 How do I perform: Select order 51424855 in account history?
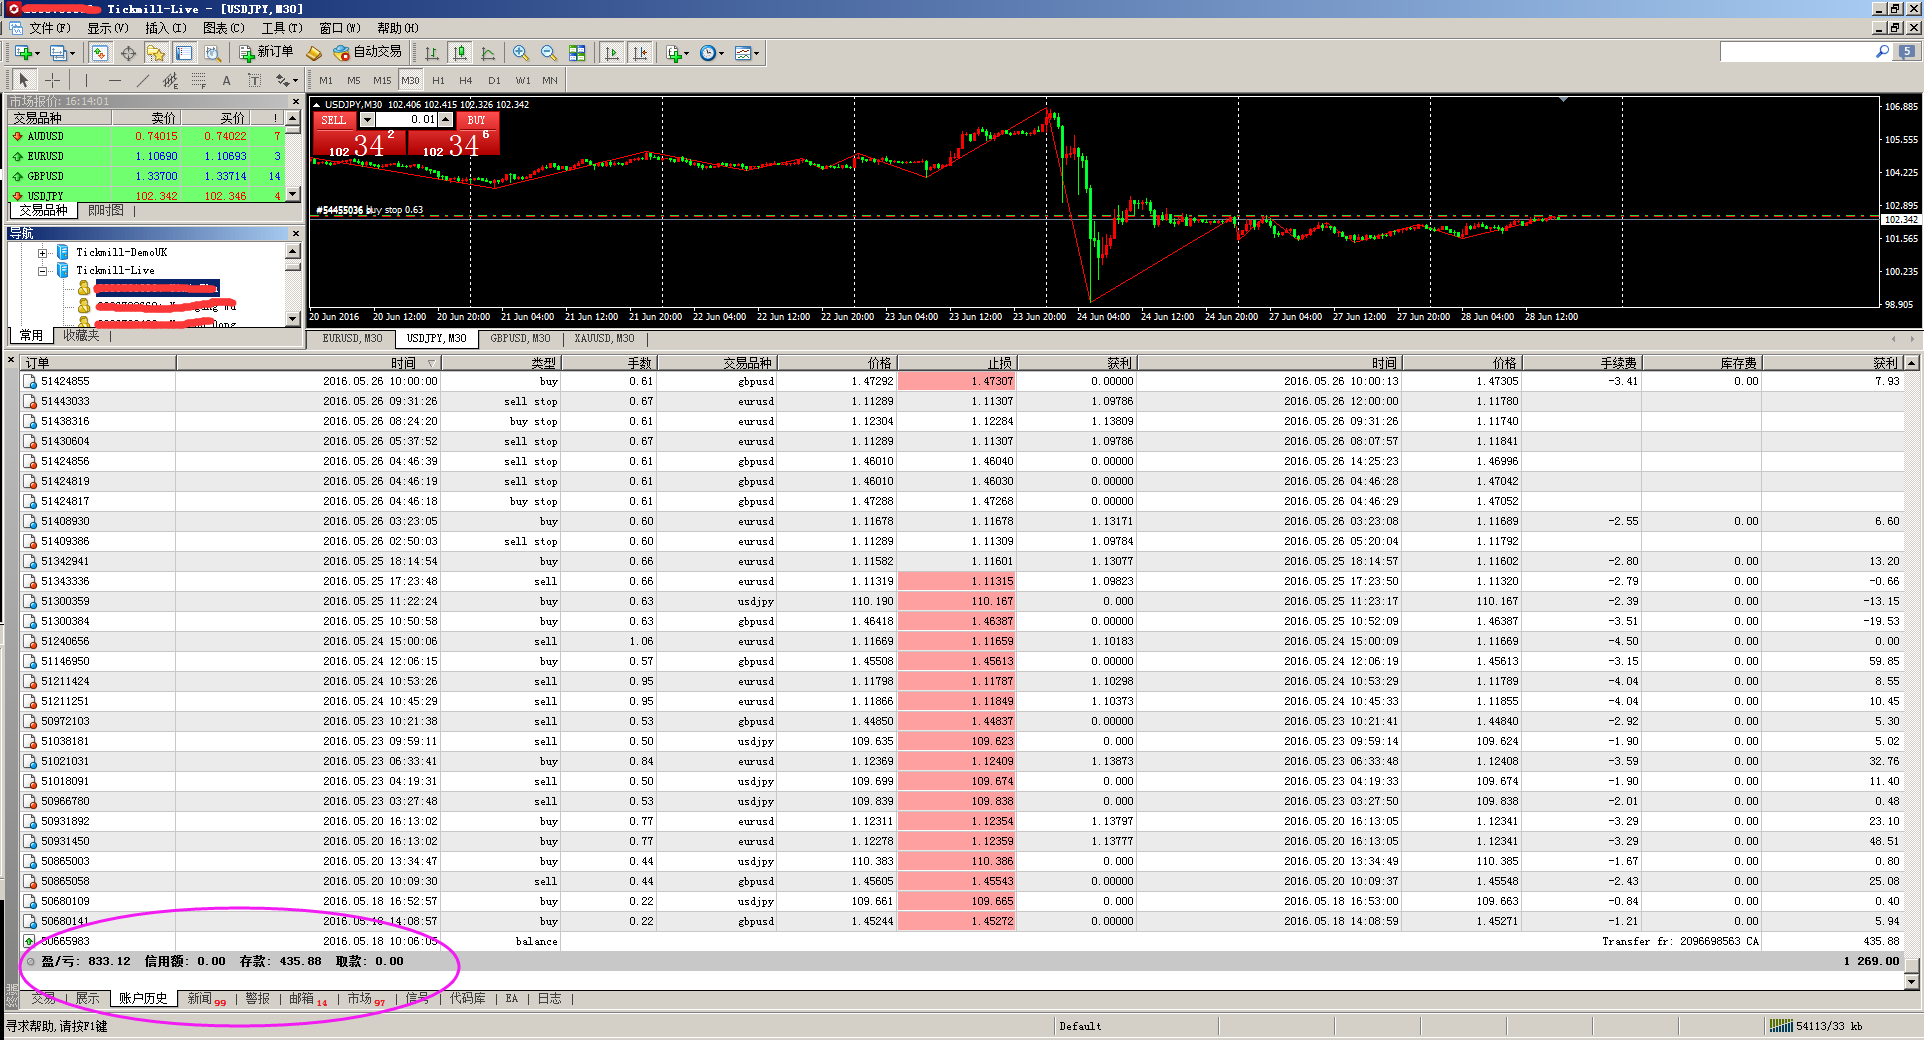tap(960, 382)
